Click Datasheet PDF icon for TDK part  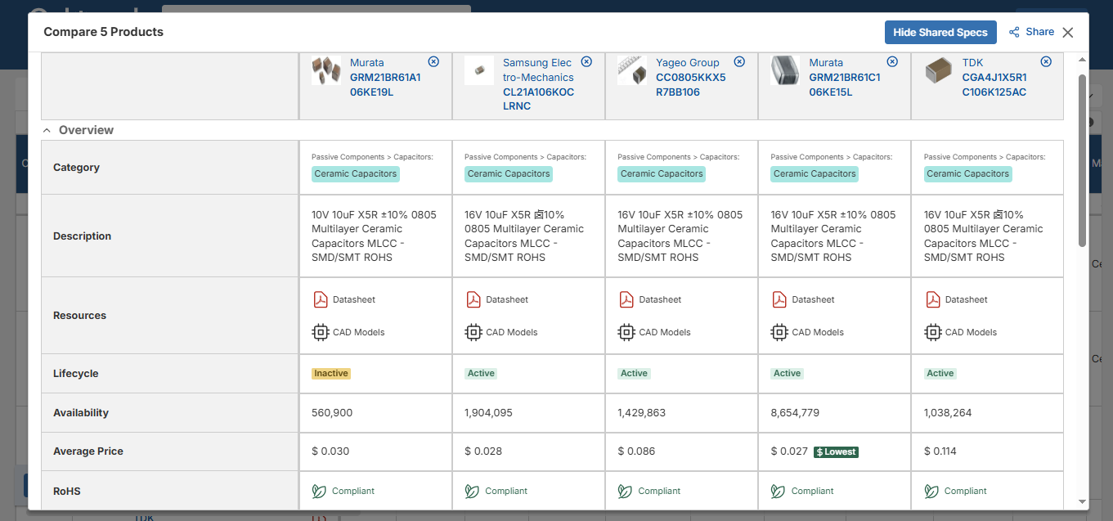click(x=933, y=300)
